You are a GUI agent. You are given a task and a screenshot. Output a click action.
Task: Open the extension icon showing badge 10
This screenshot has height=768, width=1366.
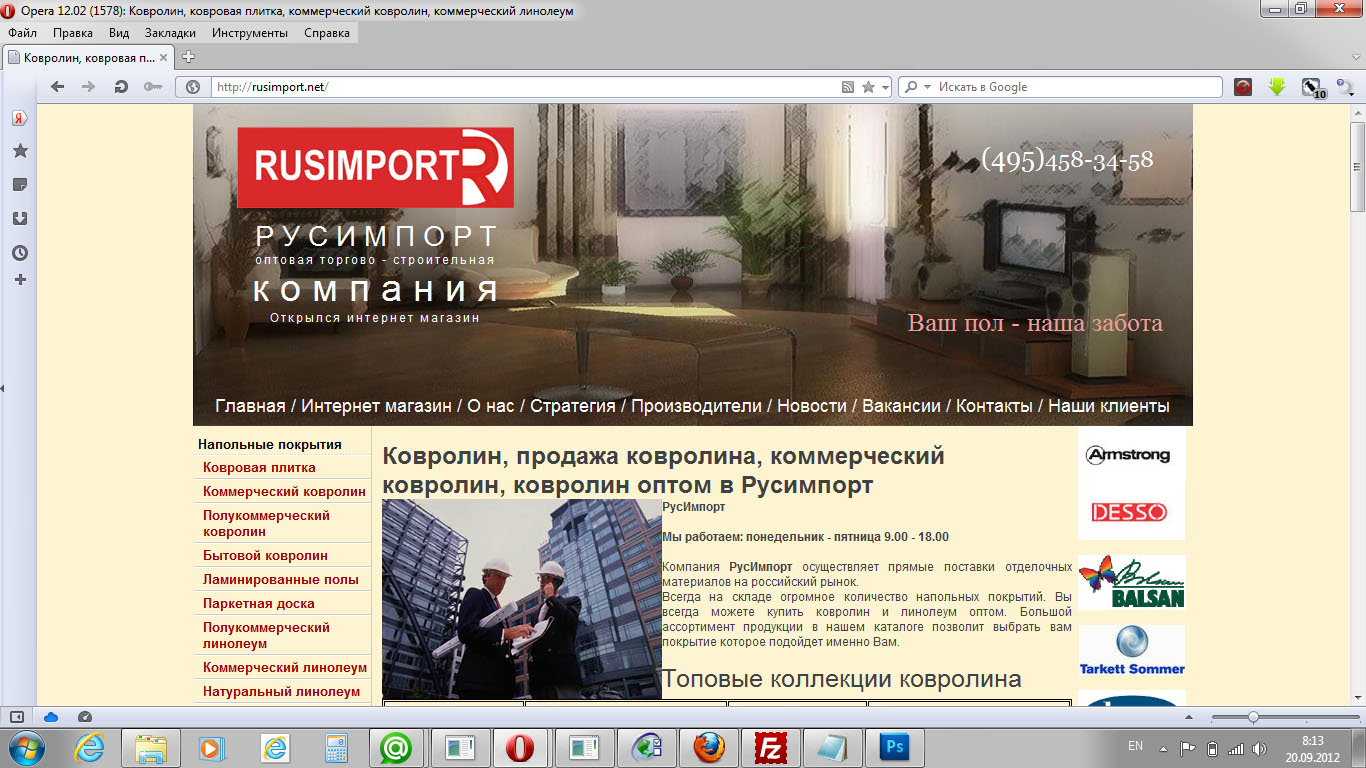click(x=1313, y=88)
